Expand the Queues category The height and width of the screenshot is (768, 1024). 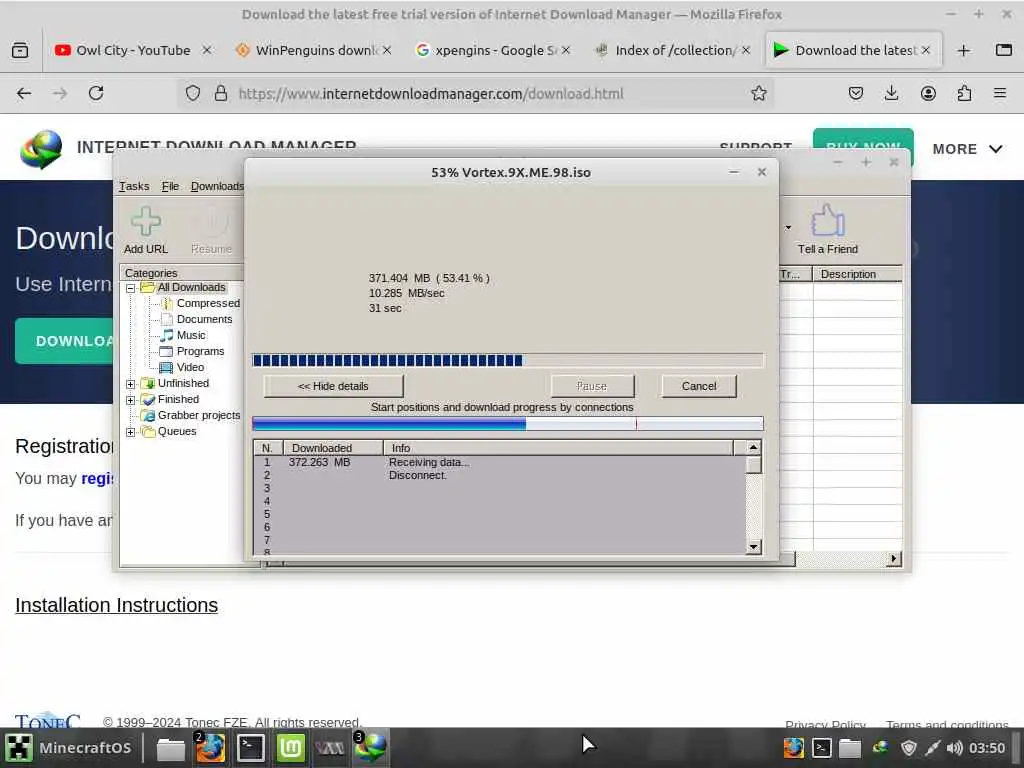[131, 432]
